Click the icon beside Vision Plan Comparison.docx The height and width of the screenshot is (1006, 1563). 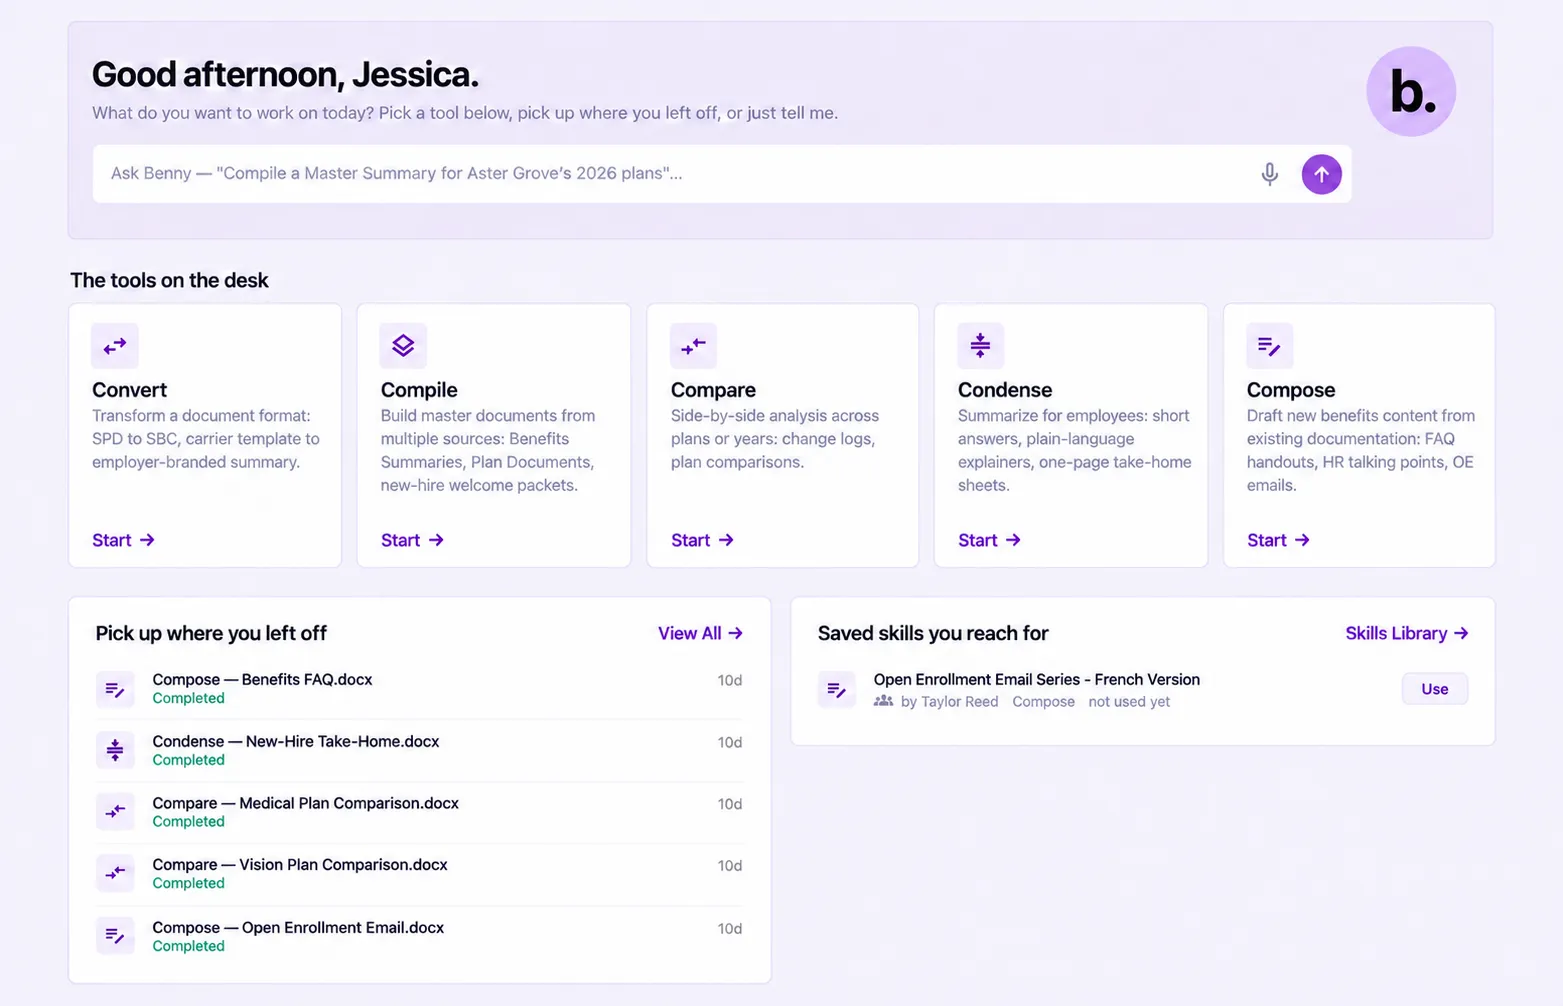click(x=115, y=873)
